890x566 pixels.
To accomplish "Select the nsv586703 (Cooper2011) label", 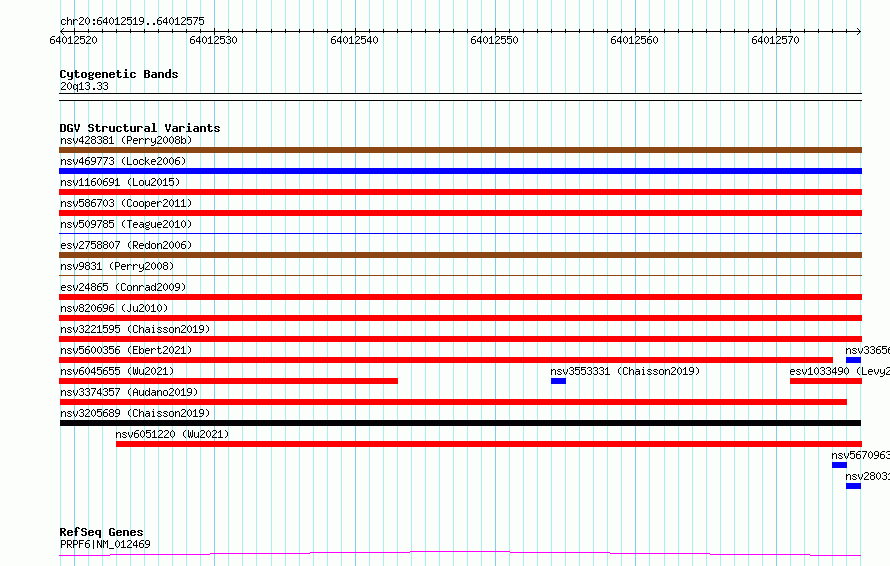I will (x=126, y=203).
